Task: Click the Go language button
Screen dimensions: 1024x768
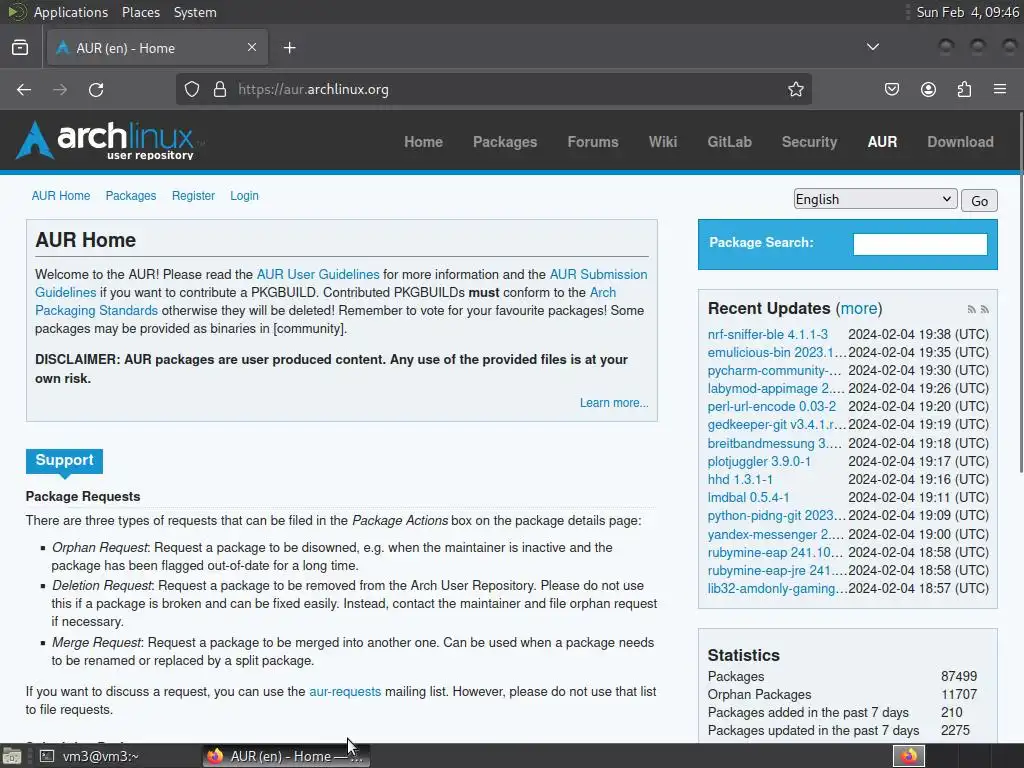Action: click(979, 200)
